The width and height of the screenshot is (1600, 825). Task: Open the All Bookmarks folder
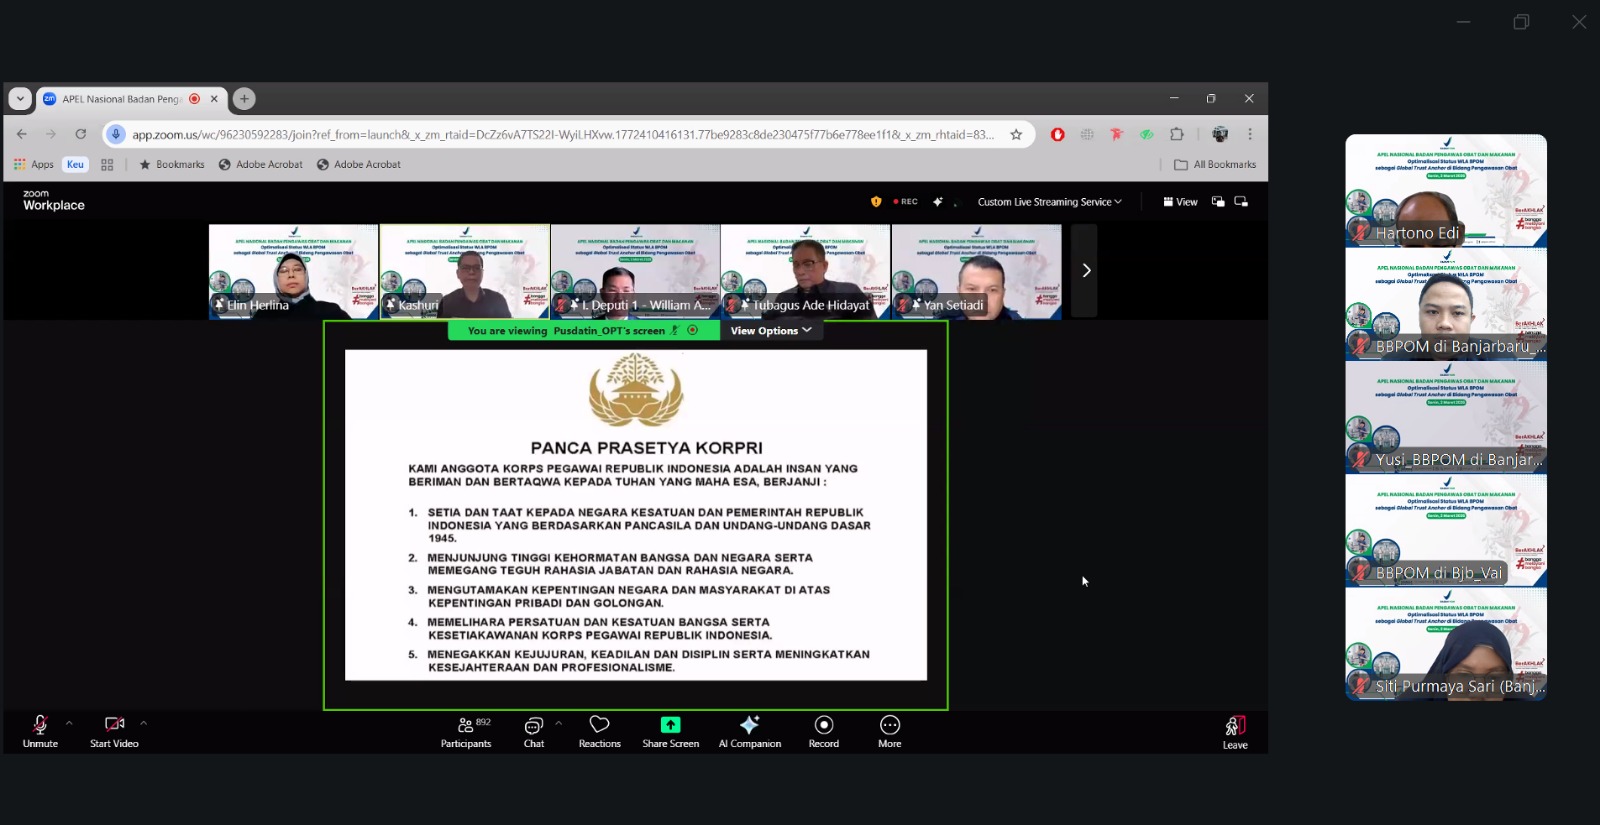1215,165
